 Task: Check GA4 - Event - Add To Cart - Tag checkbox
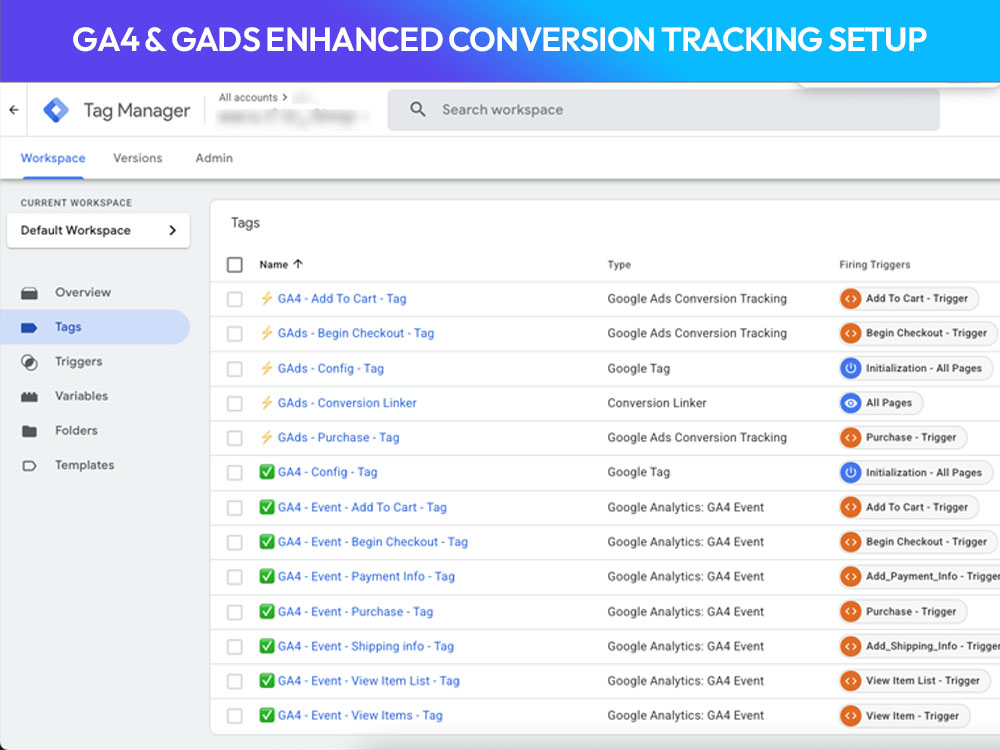(235, 508)
